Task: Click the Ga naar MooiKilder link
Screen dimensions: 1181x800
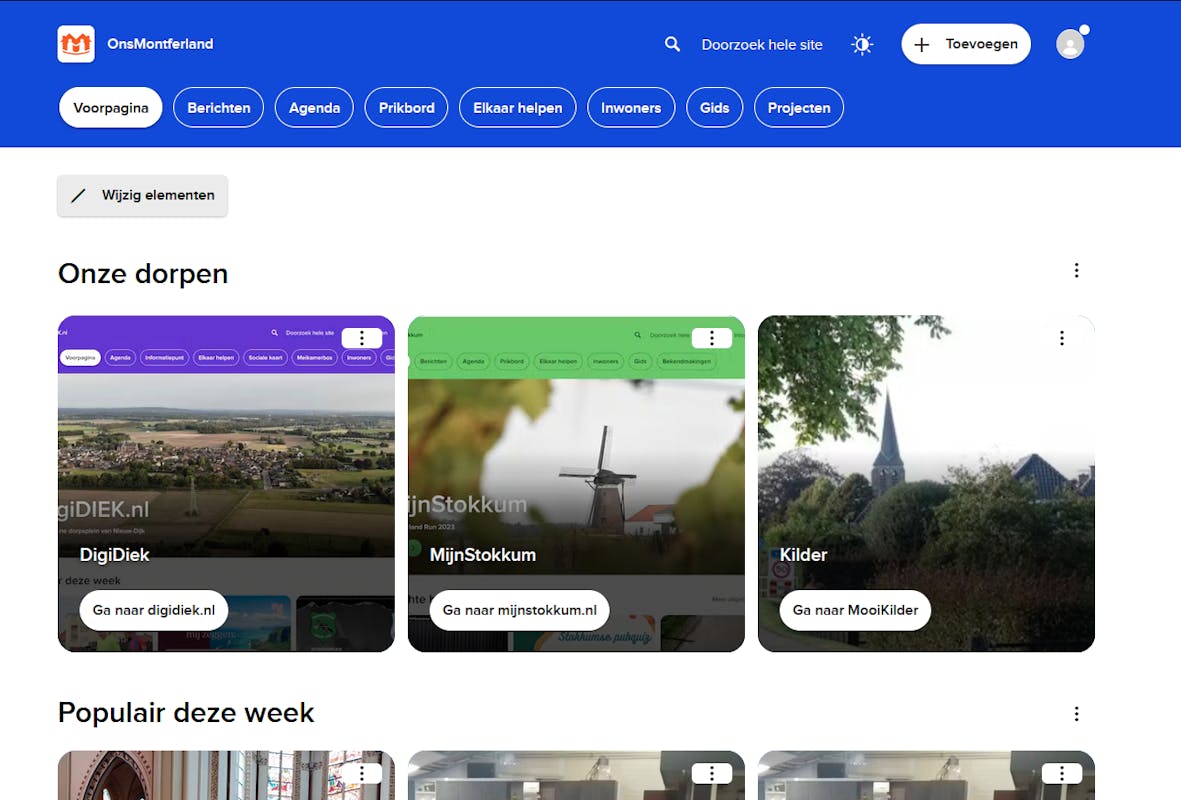Action: pyautogui.click(x=855, y=610)
